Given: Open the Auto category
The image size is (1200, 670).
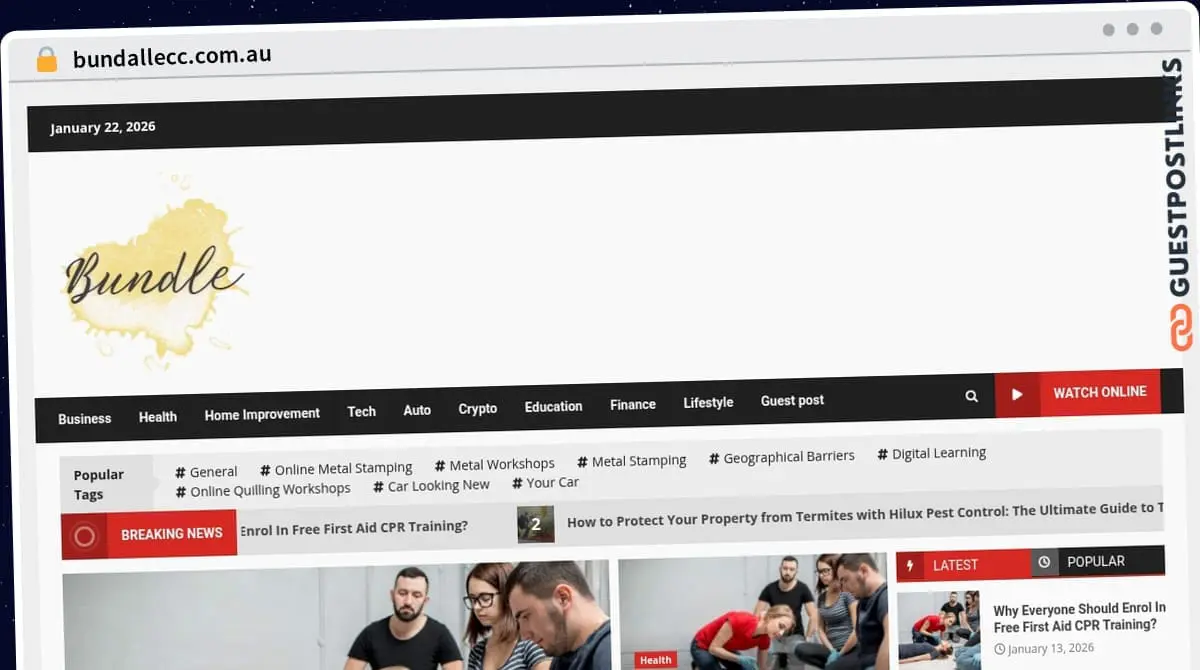Looking at the screenshot, I should click(x=417, y=410).
